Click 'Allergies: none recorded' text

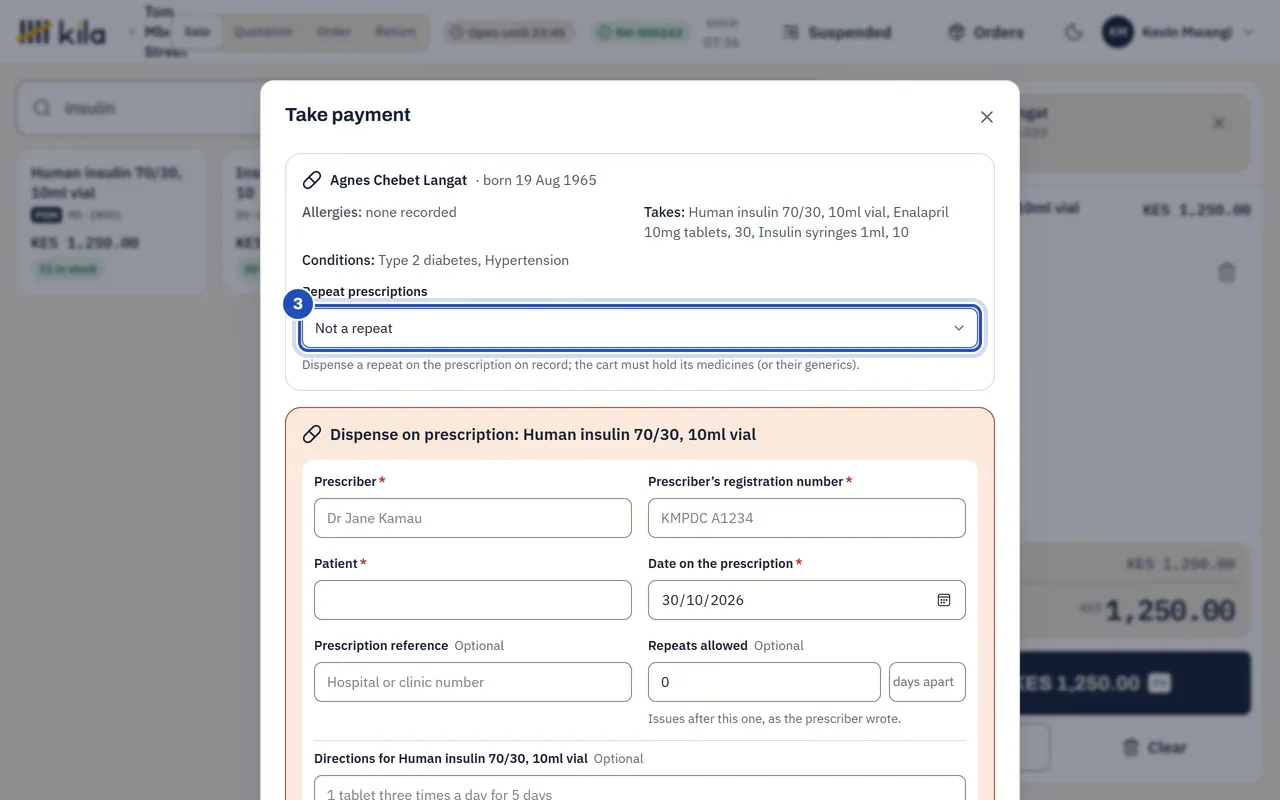point(379,212)
